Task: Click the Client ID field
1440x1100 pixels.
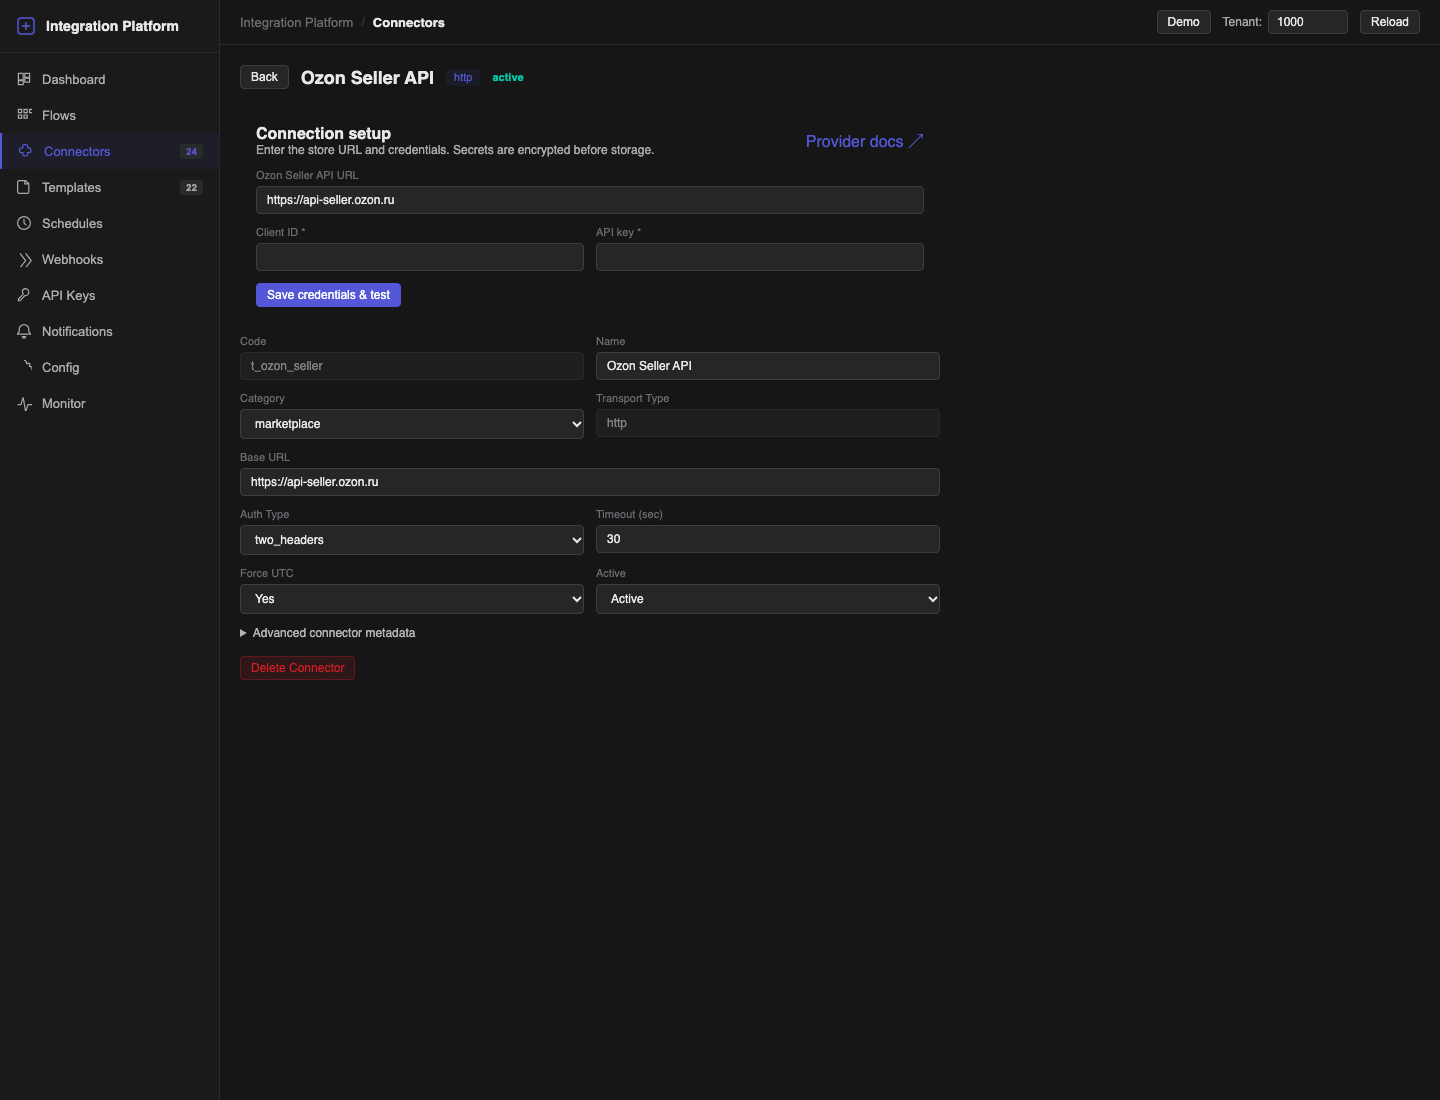Action: [420, 257]
